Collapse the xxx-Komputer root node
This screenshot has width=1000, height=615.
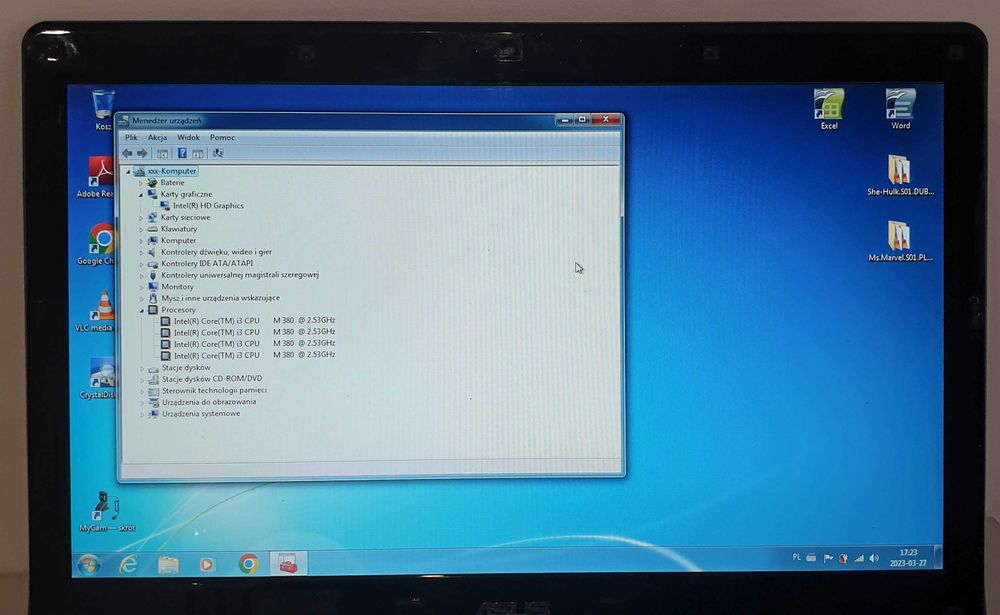click(128, 172)
